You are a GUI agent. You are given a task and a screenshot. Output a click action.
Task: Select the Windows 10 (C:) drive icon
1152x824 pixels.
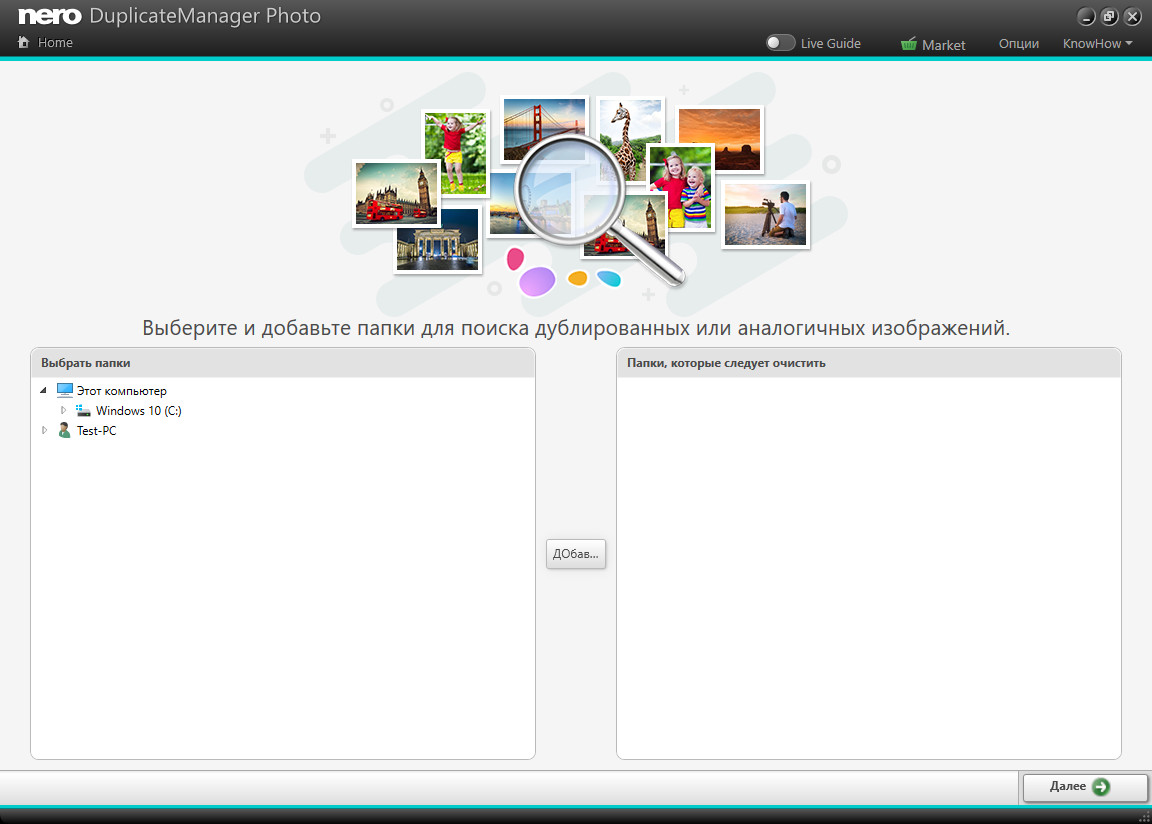[x=84, y=411]
